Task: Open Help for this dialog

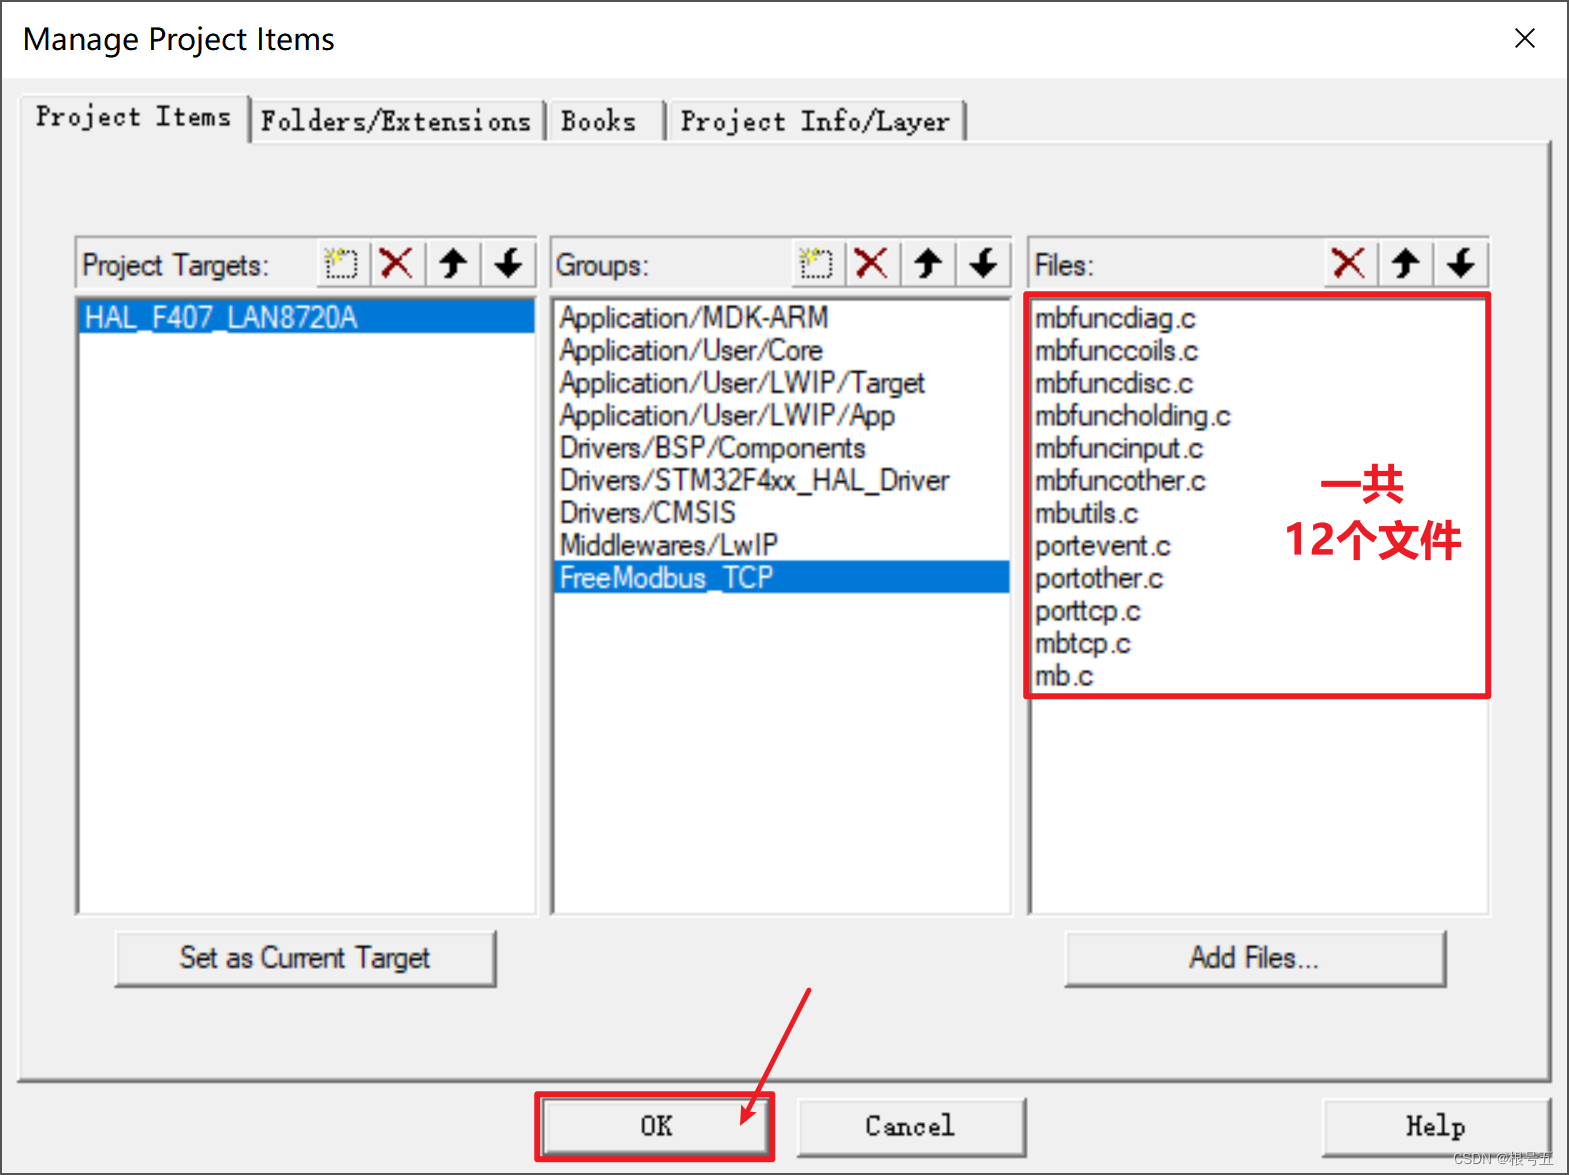Action: pos(1435,1126)
